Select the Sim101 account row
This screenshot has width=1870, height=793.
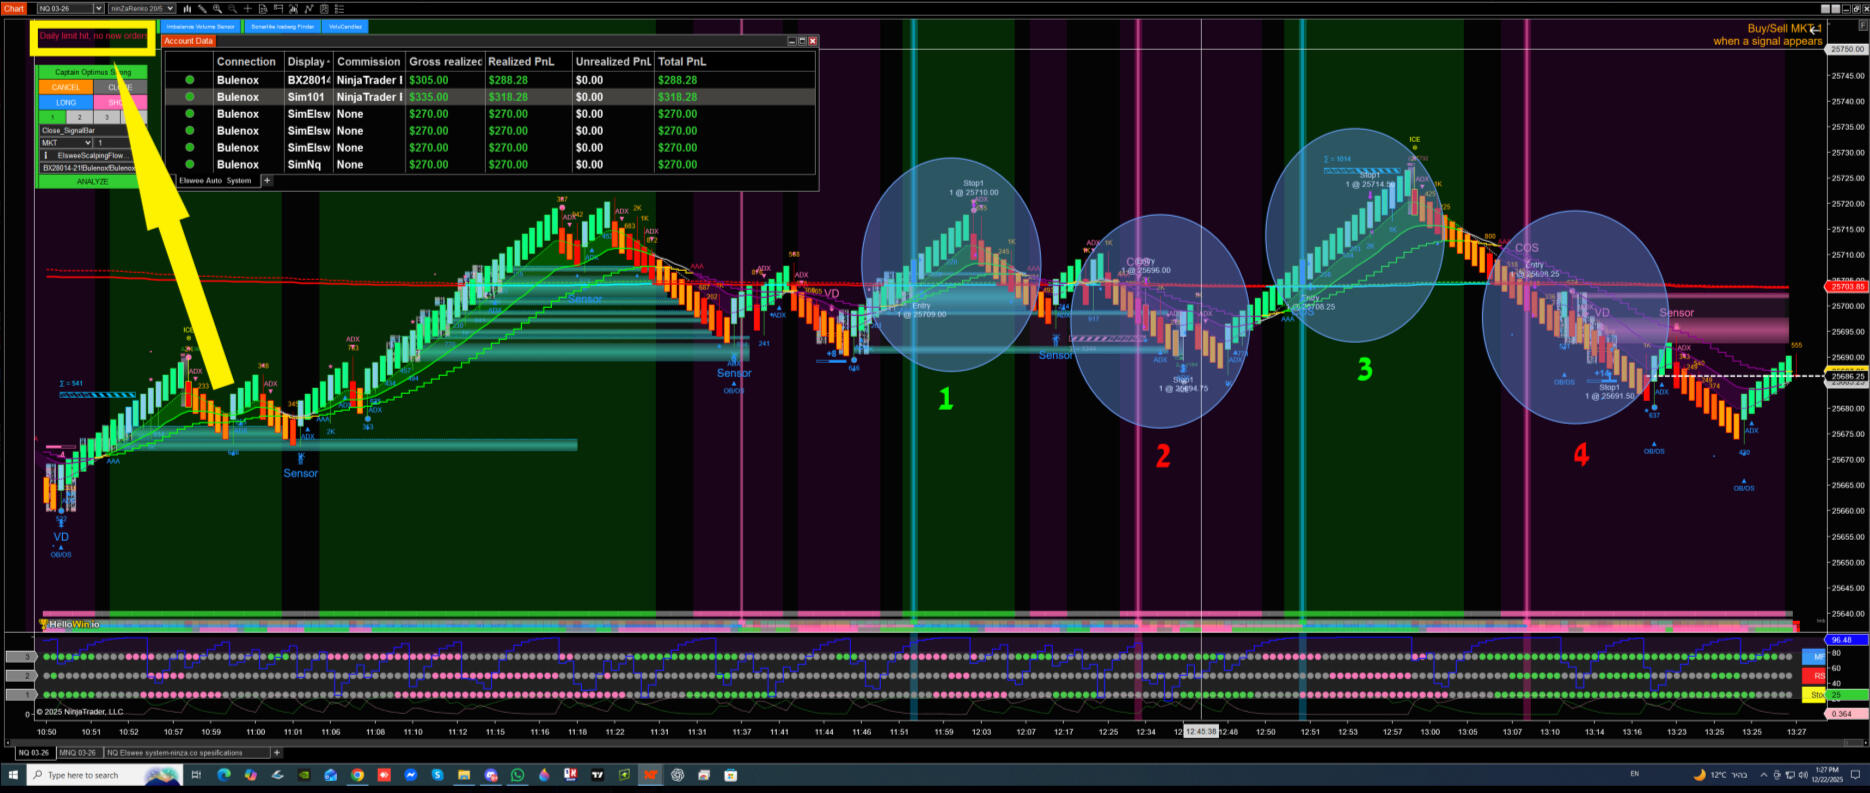(x=306, y=97)
